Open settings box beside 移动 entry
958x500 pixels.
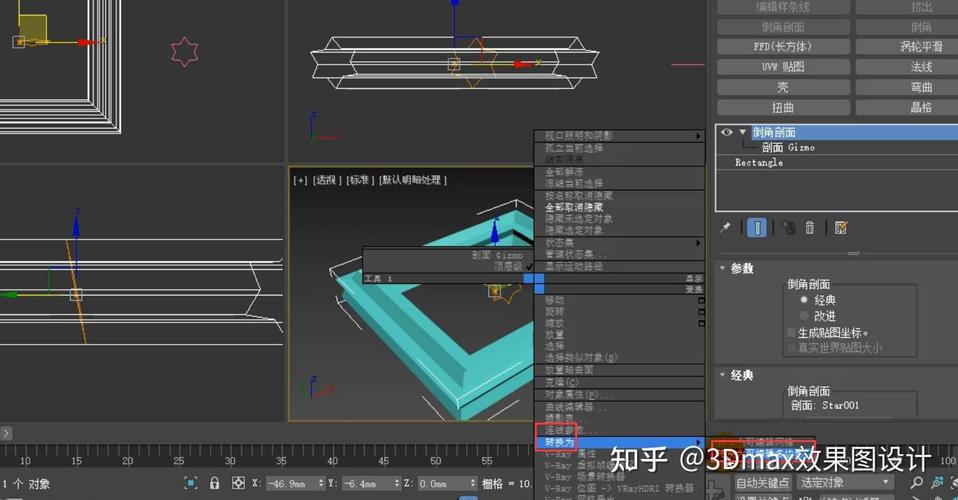(701, 300)
